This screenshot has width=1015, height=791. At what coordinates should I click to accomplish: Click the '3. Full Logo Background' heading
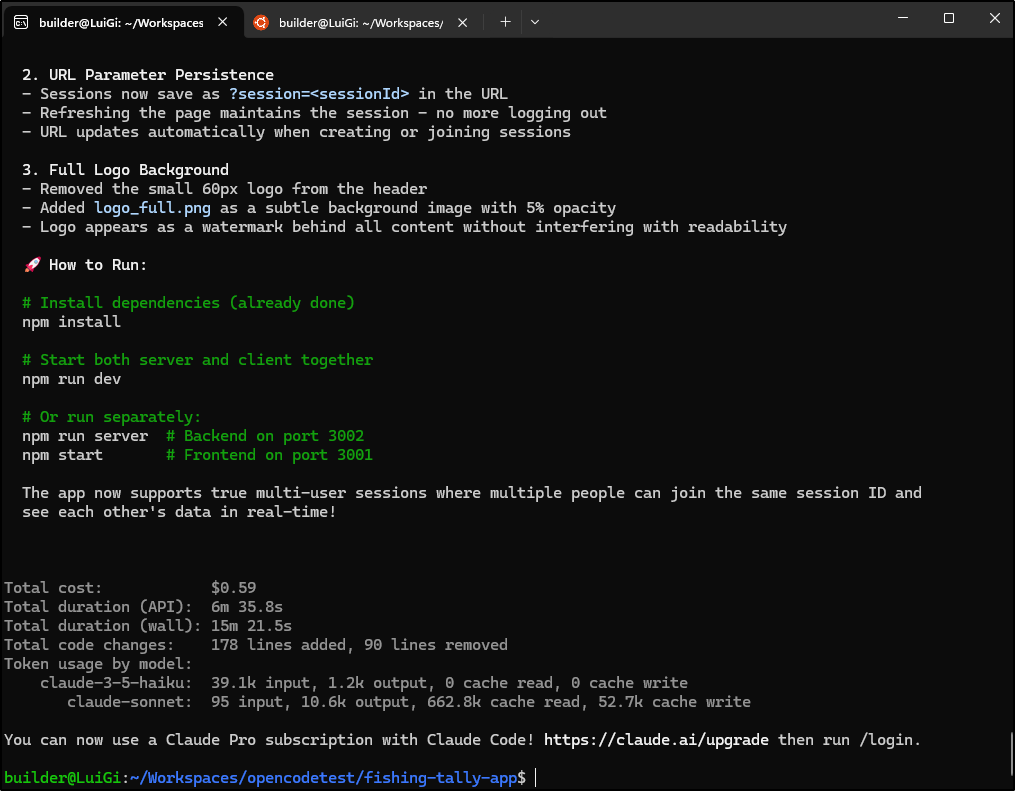tap(126, 170)
